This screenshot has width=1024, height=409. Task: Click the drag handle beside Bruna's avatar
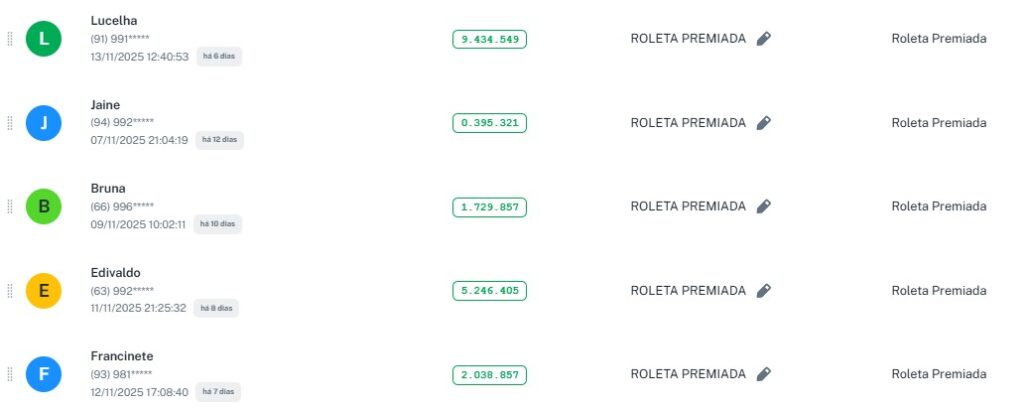(10, 207)
